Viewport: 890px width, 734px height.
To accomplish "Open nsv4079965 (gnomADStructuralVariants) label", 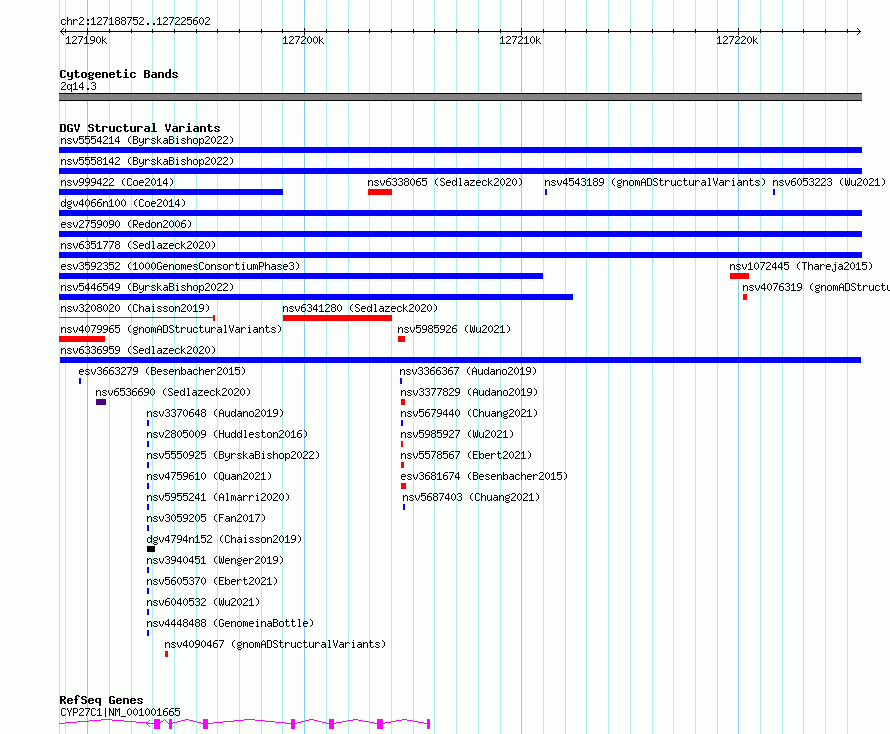I will [171, 329].
